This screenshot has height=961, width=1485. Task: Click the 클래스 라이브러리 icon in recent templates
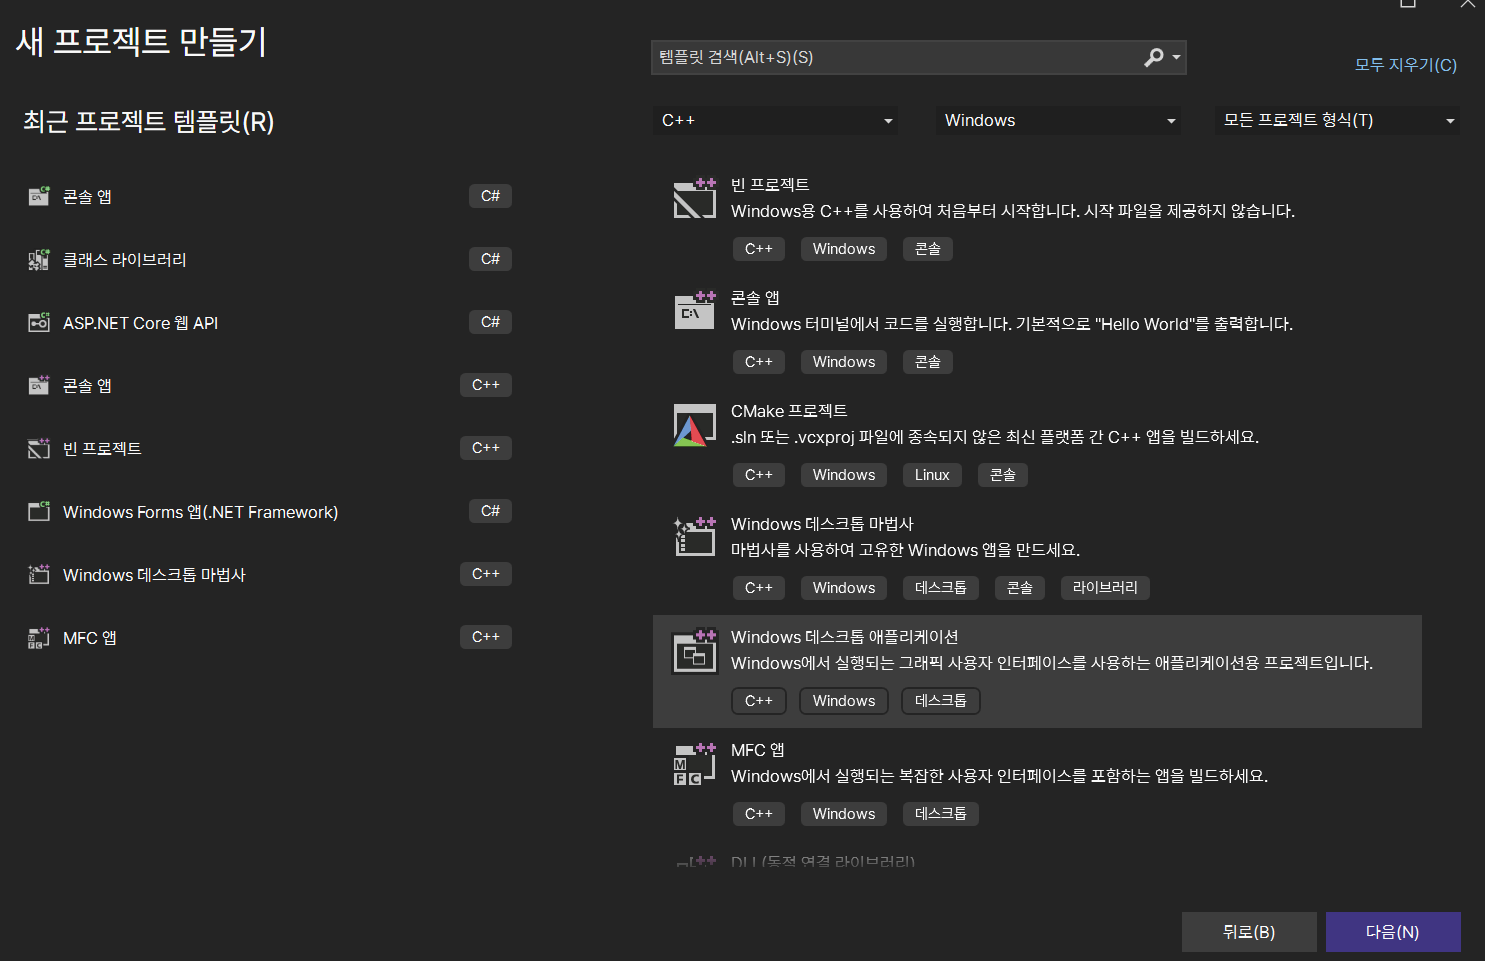point(39,260)
